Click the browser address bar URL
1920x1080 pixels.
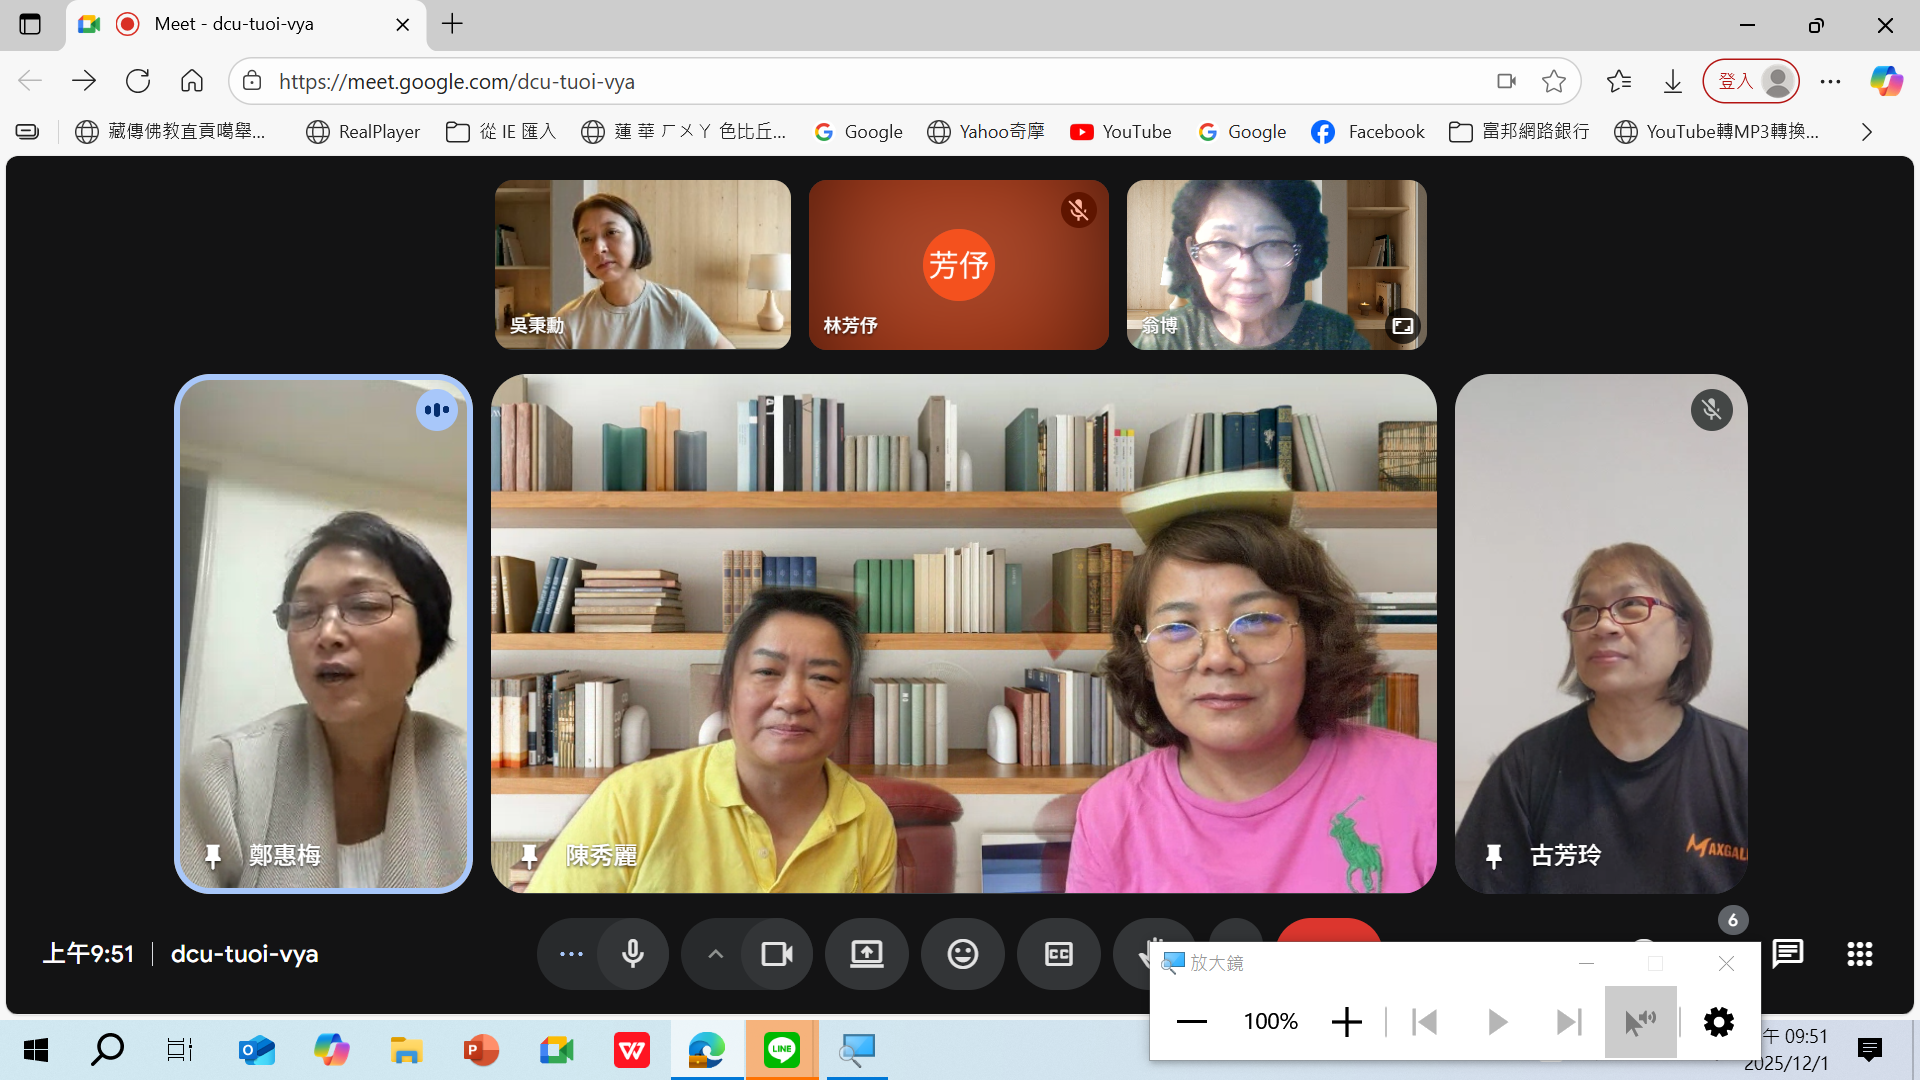click(x=456, y=82)
